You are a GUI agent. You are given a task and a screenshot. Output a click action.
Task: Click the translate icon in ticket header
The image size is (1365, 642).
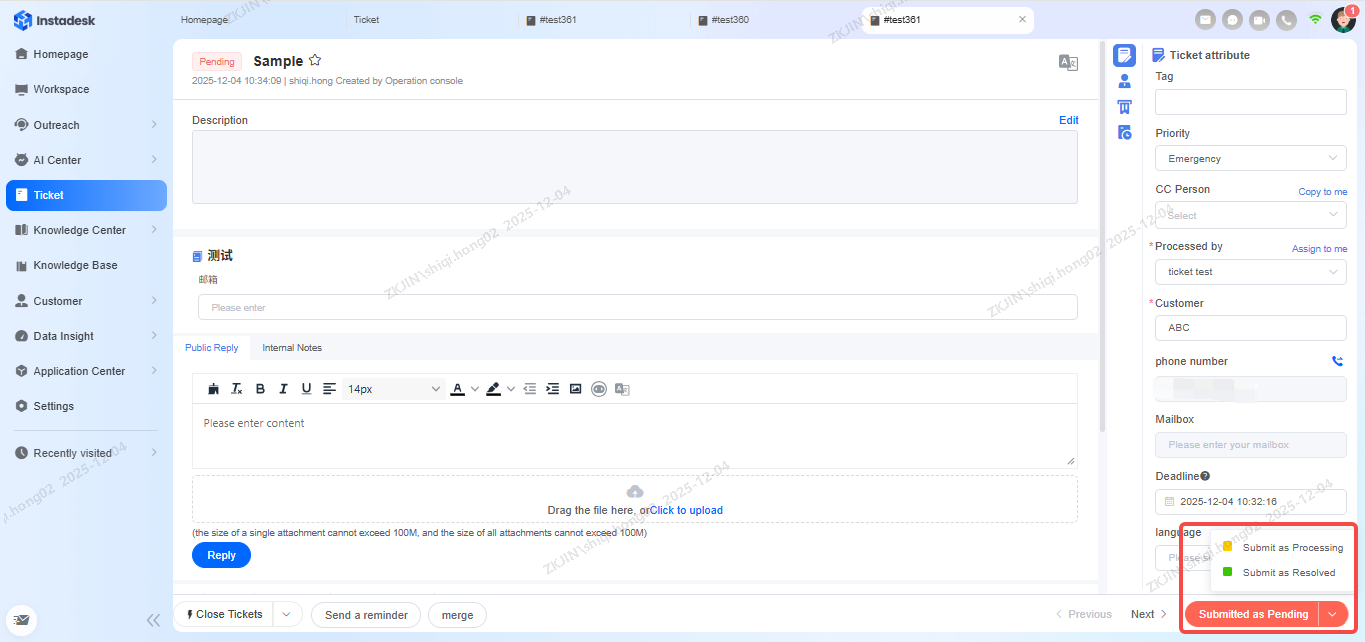pos(1068,62)
